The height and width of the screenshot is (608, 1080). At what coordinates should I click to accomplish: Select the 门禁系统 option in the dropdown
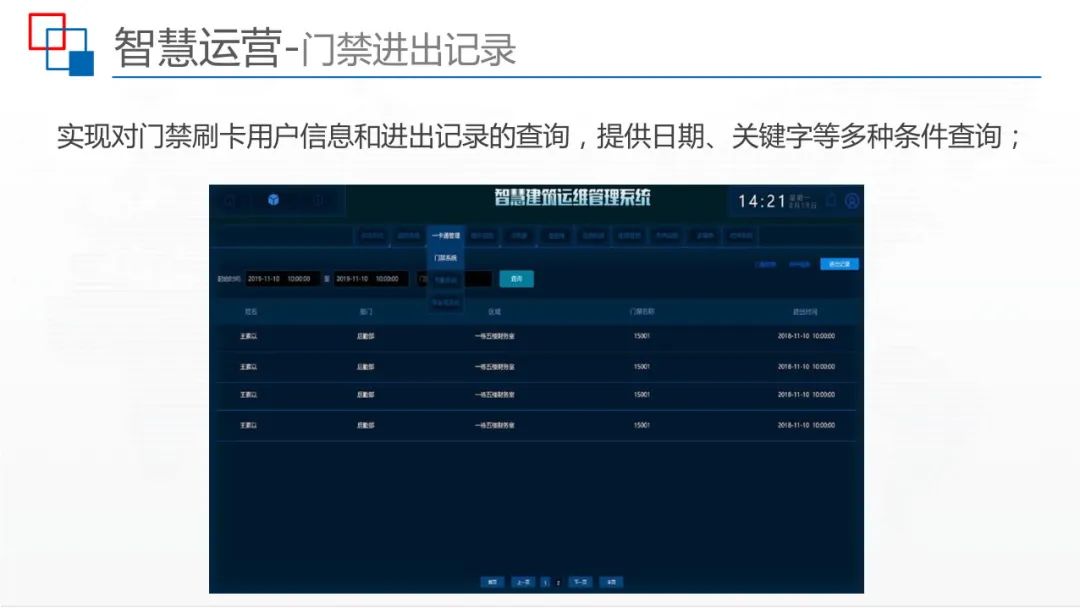coord(445,259)
